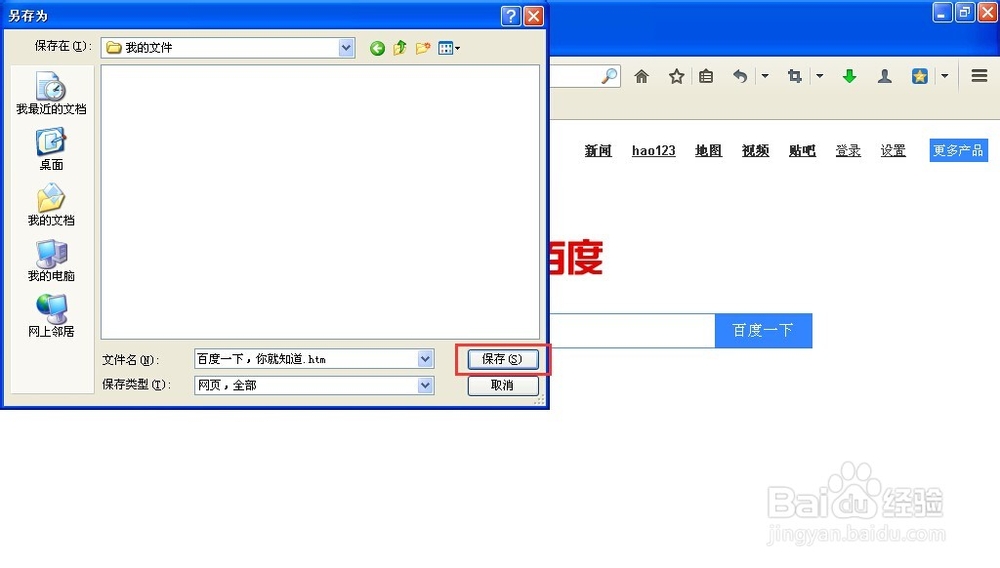The width and height of the screenshot is (1000, 568).
Task: Open the hao123 link
Action: point(654,150)
